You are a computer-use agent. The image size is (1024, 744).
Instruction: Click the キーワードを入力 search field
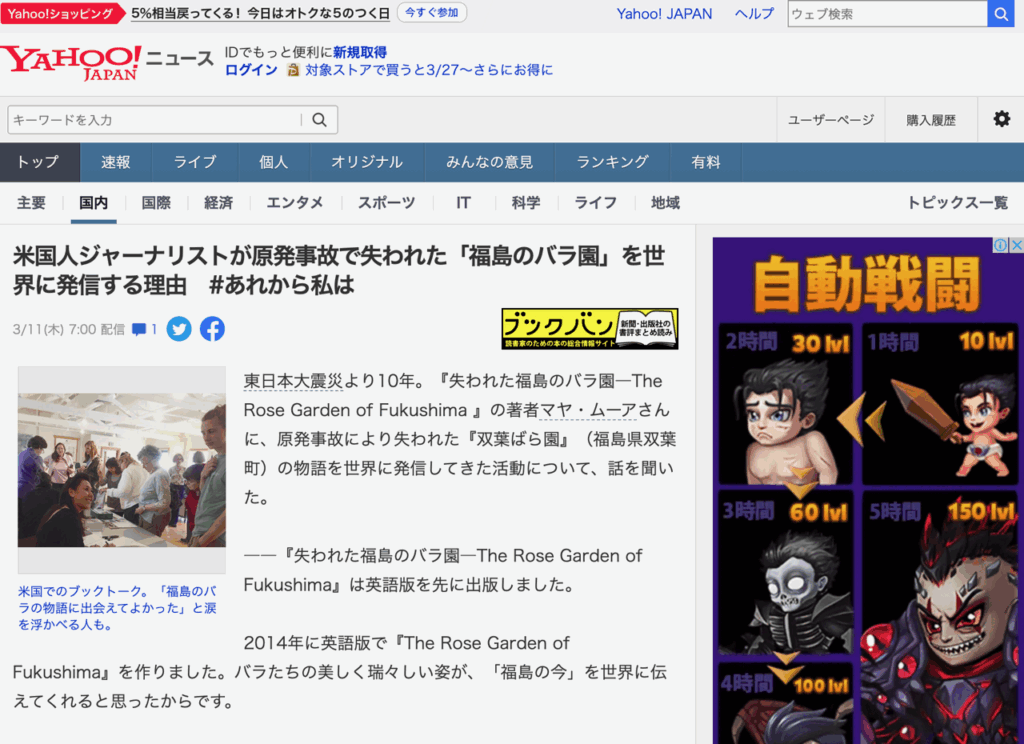click(155, 120)
